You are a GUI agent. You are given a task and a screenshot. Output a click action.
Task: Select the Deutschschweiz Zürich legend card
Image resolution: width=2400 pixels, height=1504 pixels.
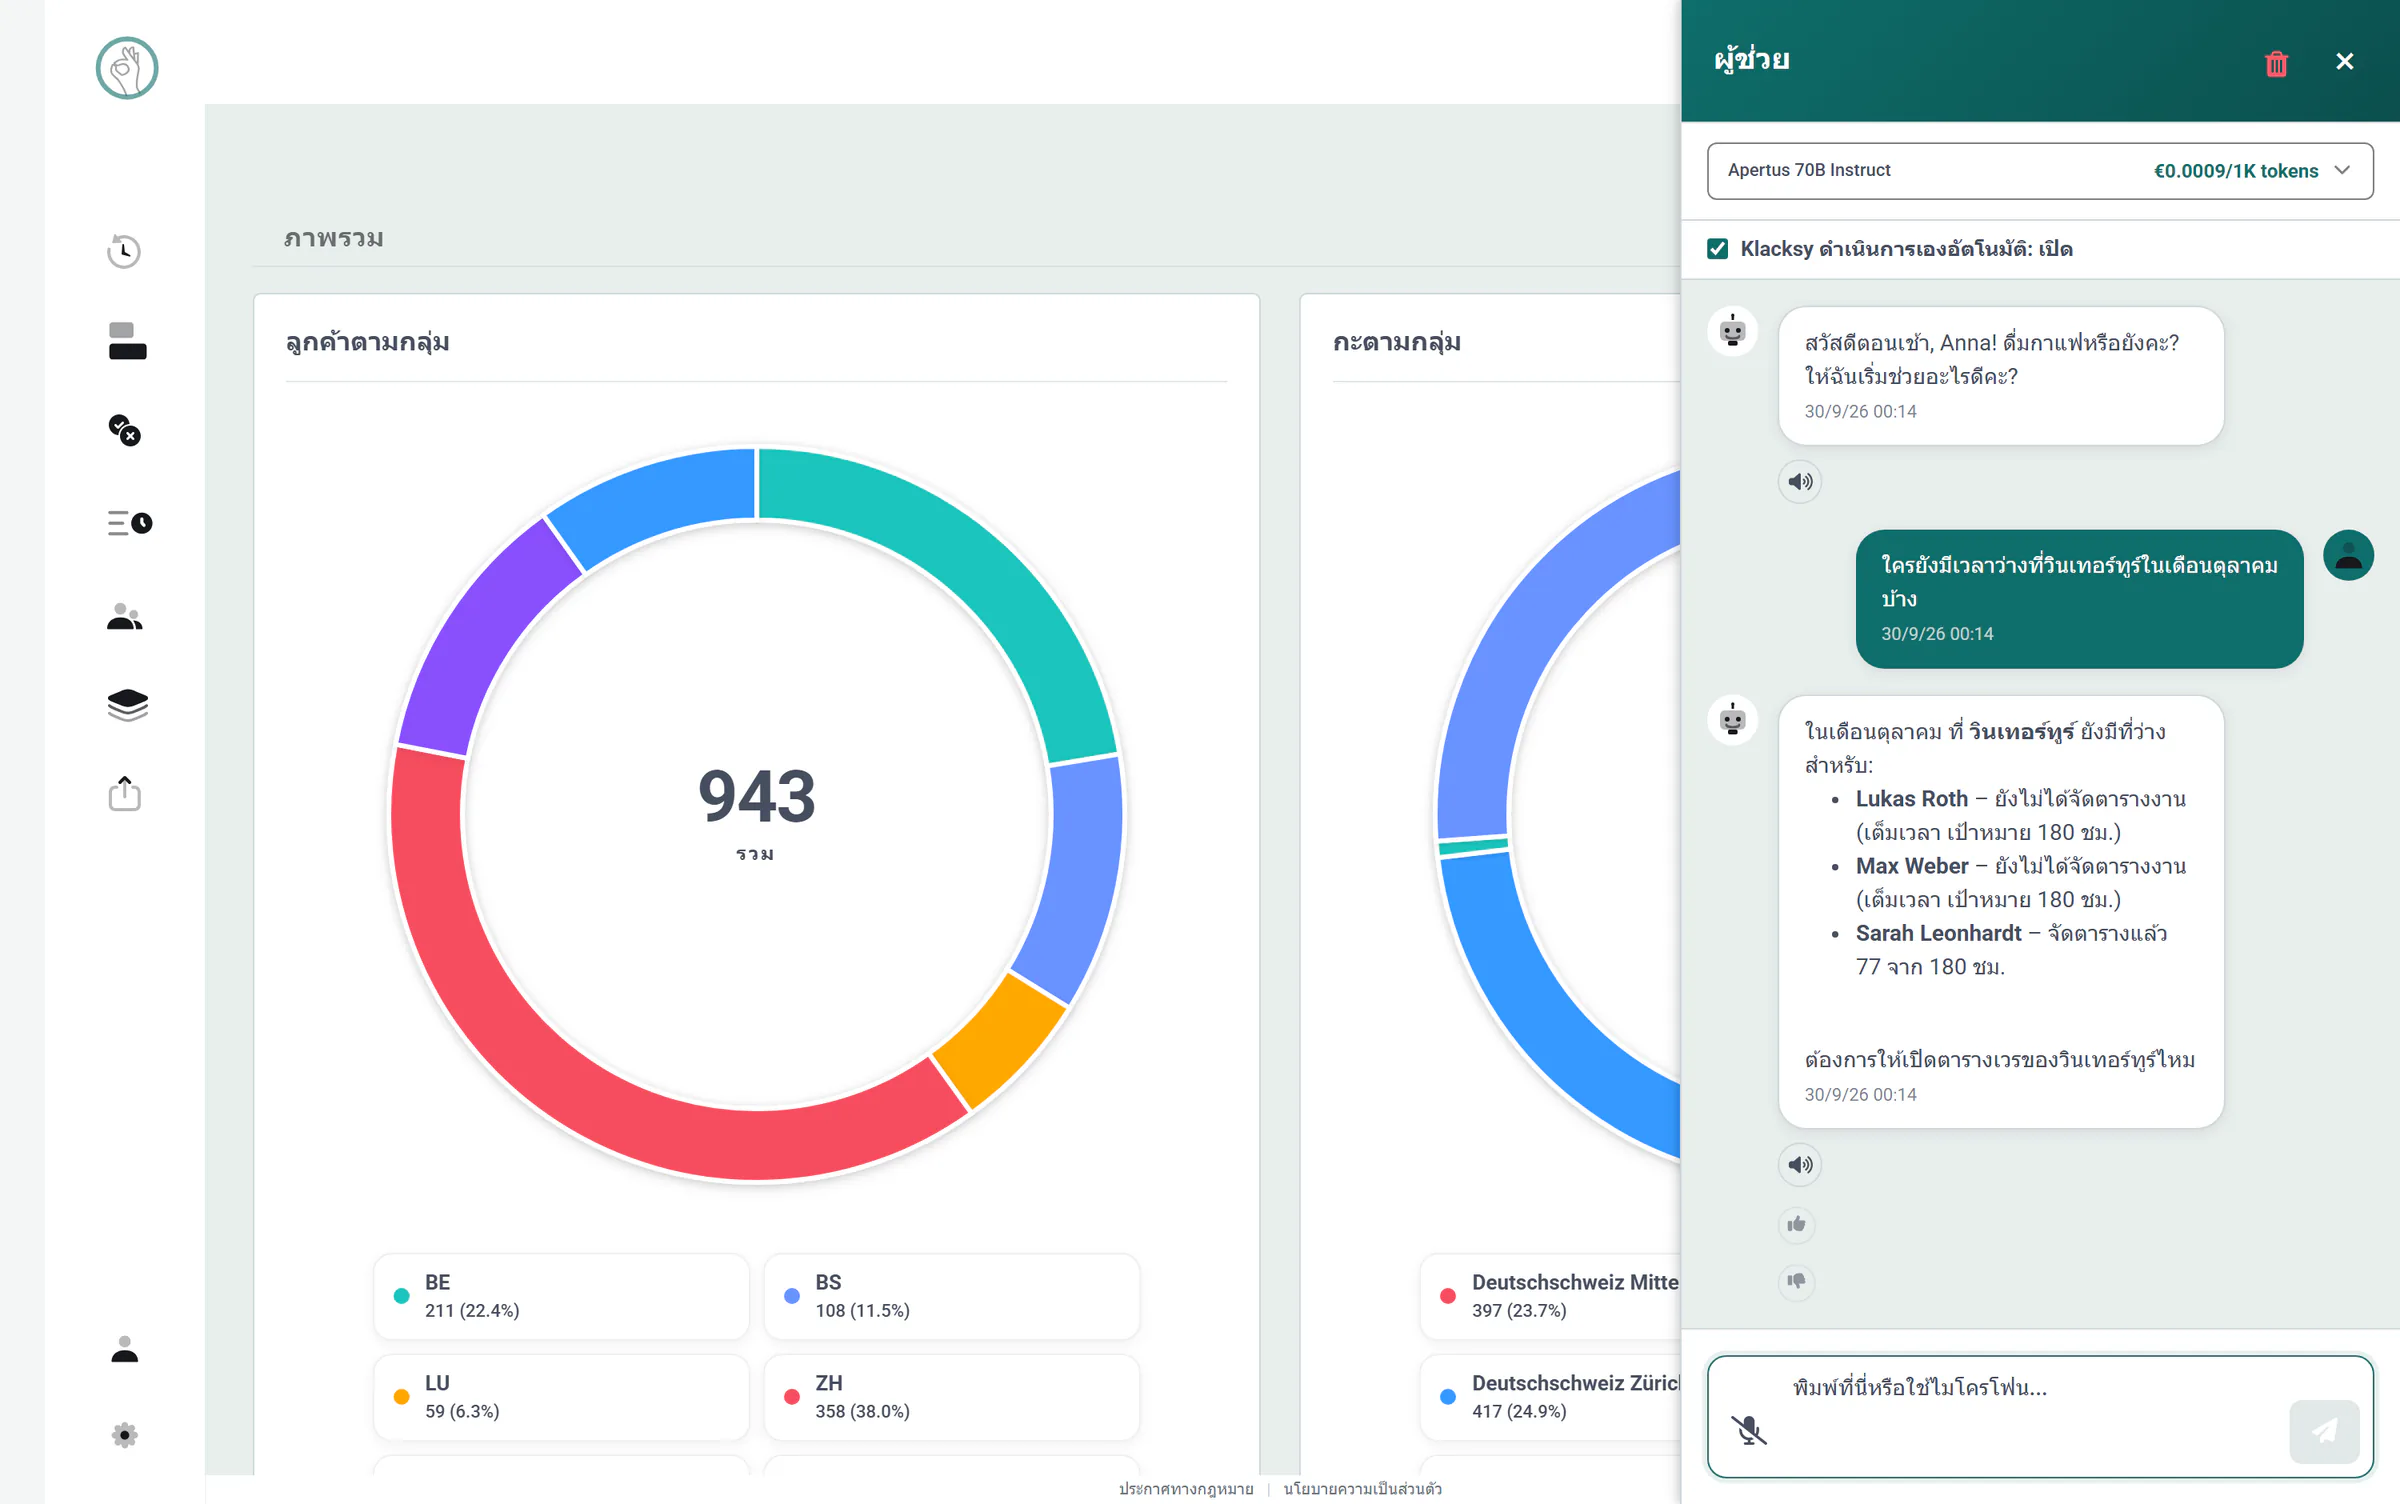(x=1551, y=1397)
